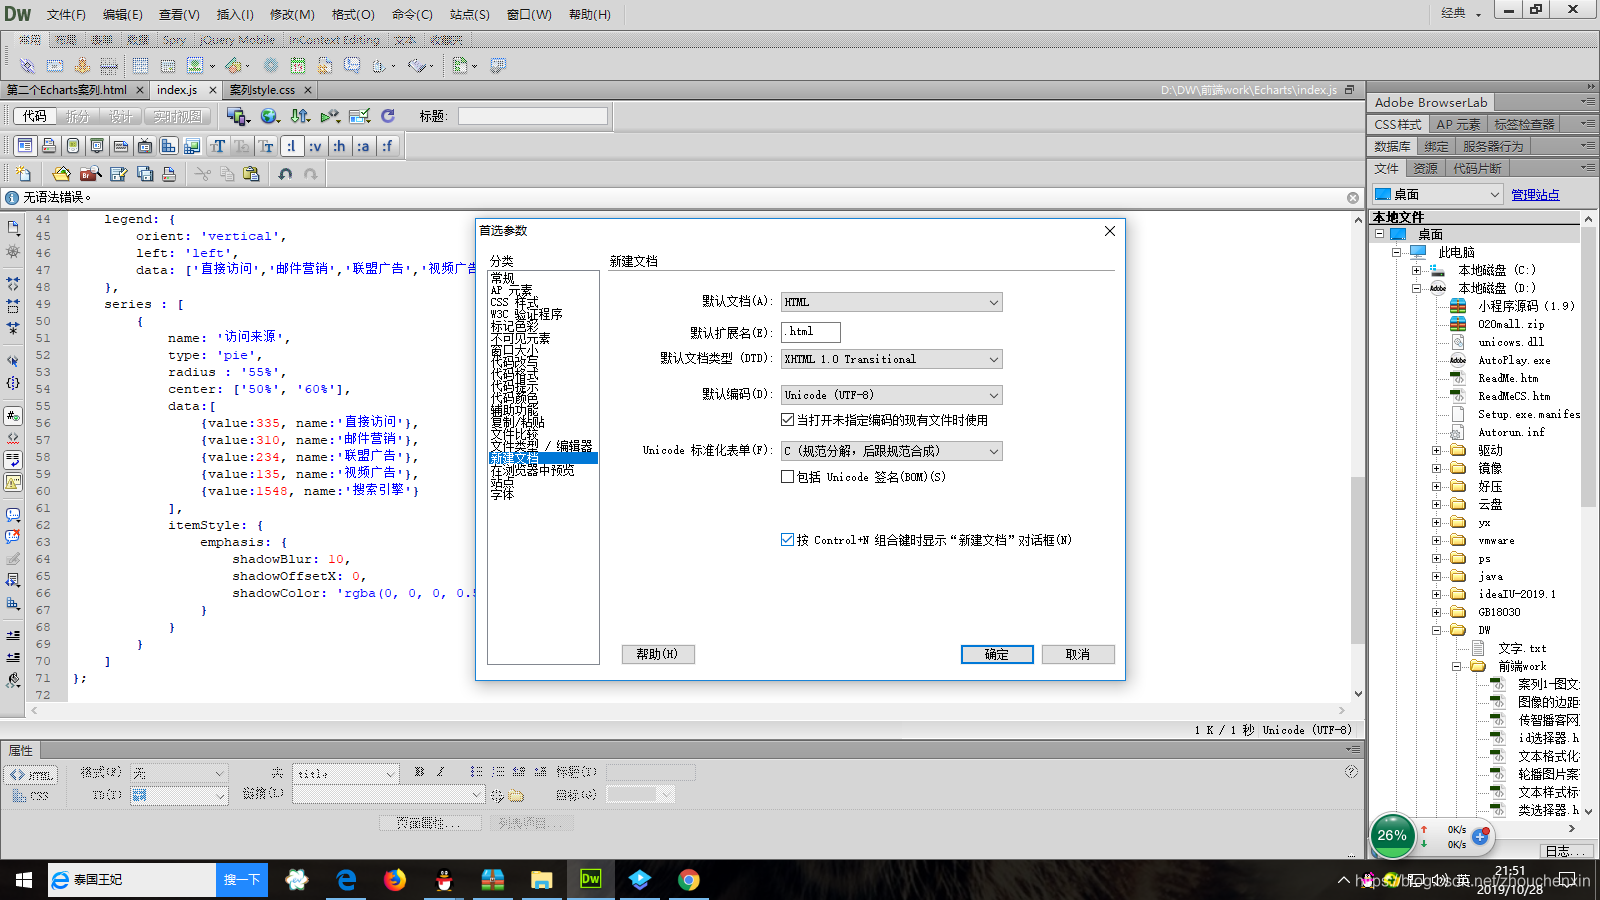The image size is (1600, 900).
Task: Click the new document icon in standard toolbar
Action: click(x=24, y=174)
